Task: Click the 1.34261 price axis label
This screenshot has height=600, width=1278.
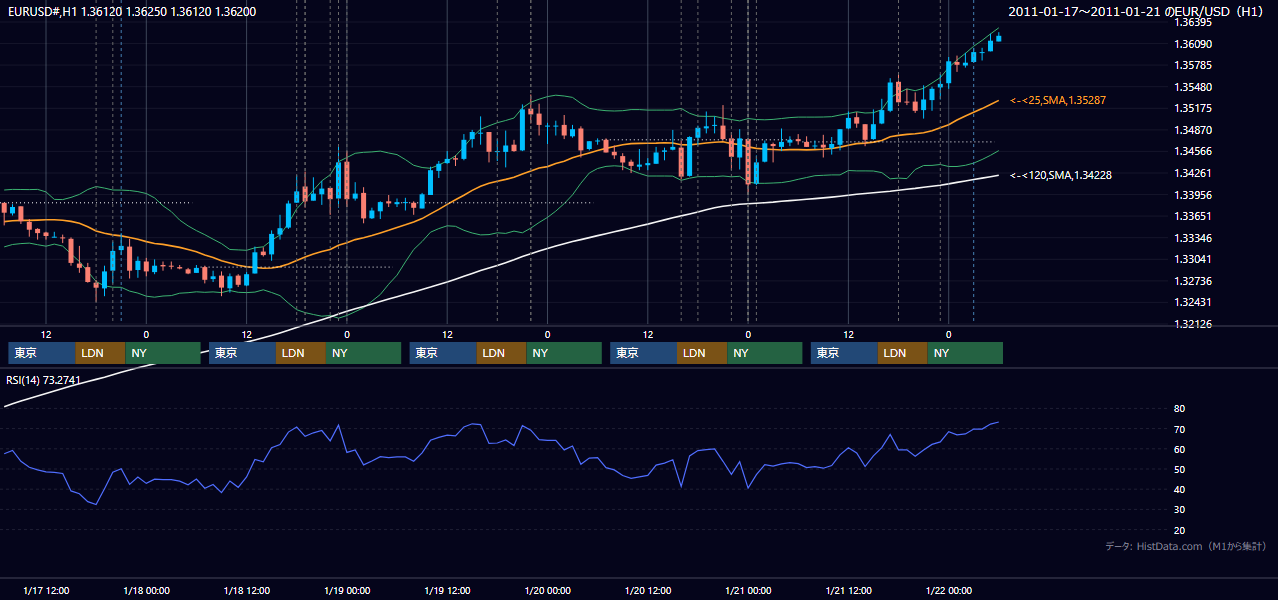Action: pyautogui.click(x=1192, y=173)
